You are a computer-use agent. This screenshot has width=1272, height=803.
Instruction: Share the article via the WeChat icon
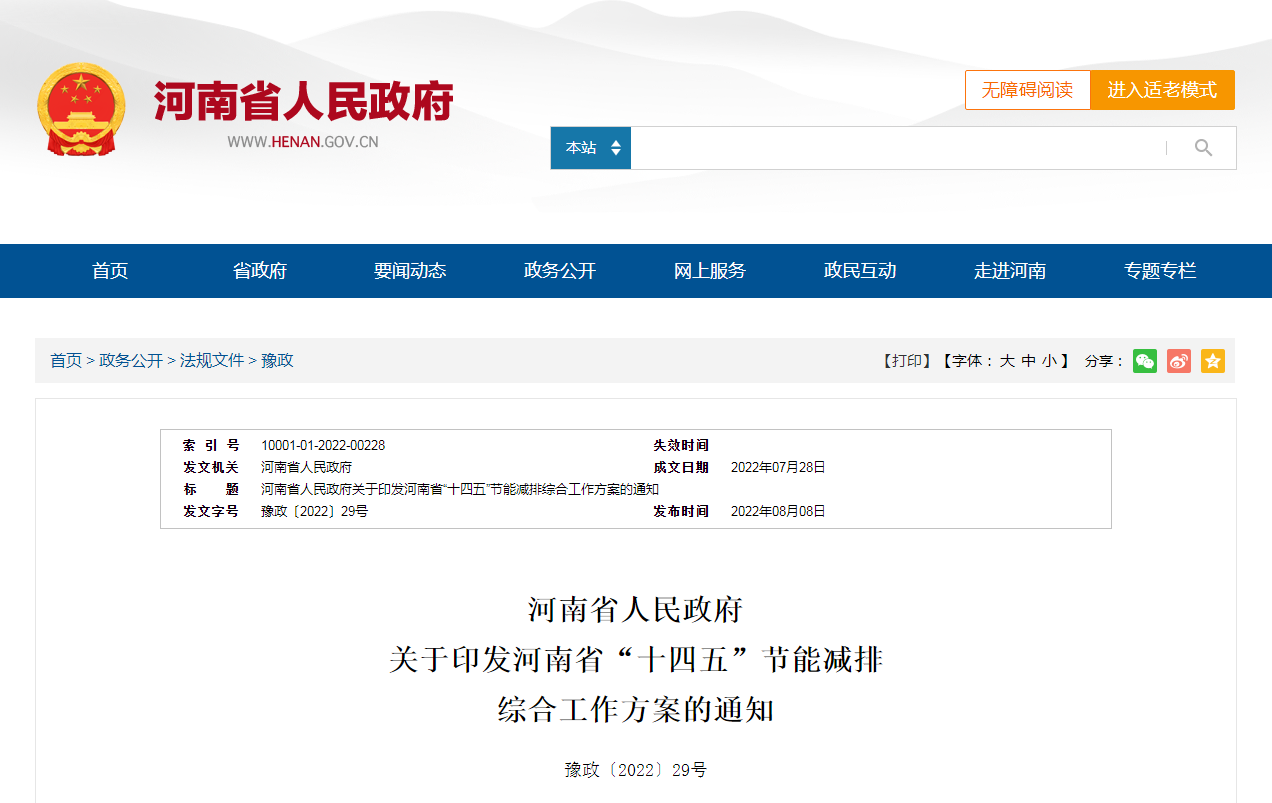[1144, 361]
